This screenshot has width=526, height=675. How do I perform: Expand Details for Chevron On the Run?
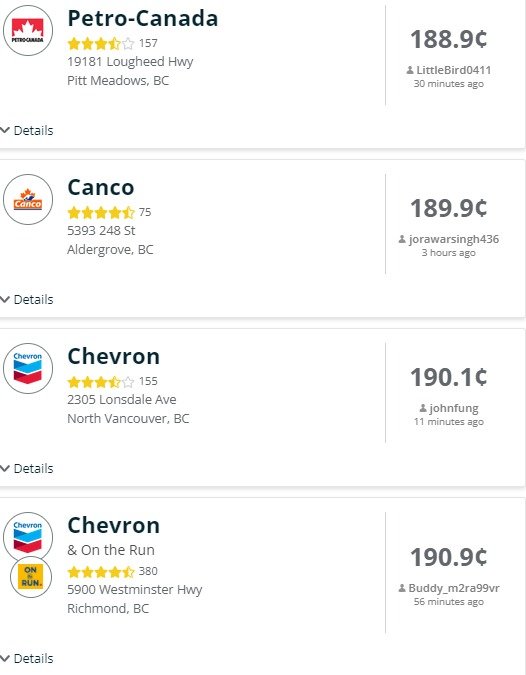[x=27, y=658]
